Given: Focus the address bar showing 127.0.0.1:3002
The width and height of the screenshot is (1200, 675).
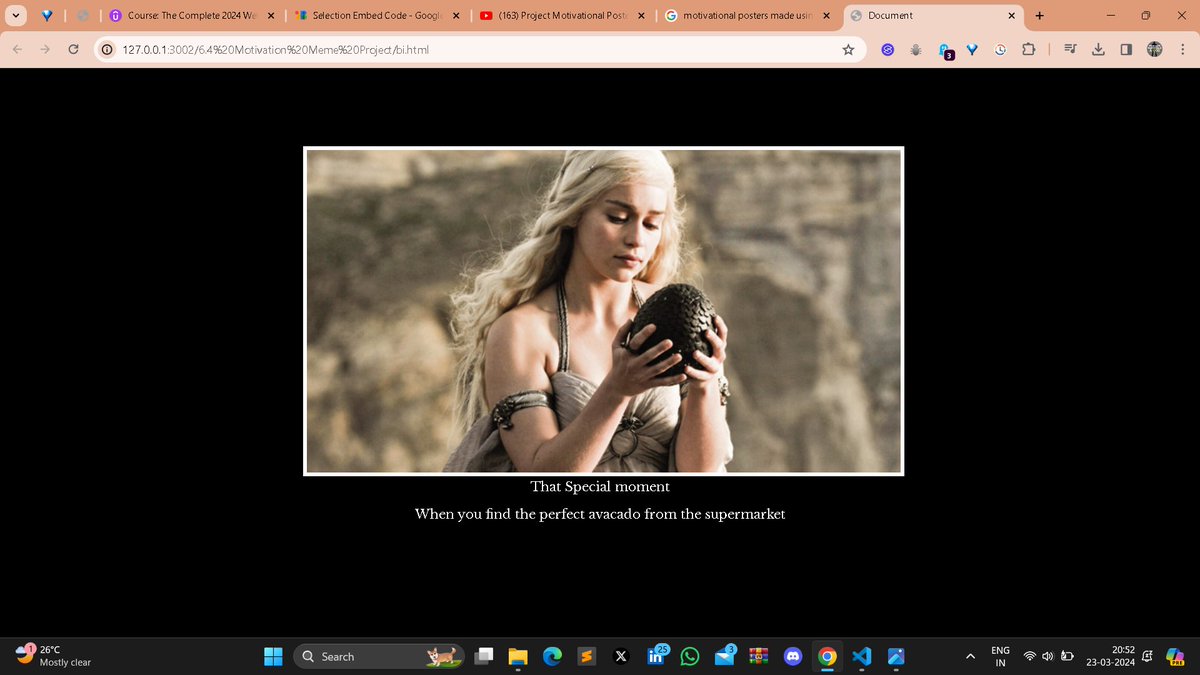Looking at the screenshot, I should pyautogui.click(x=480, y=49).
